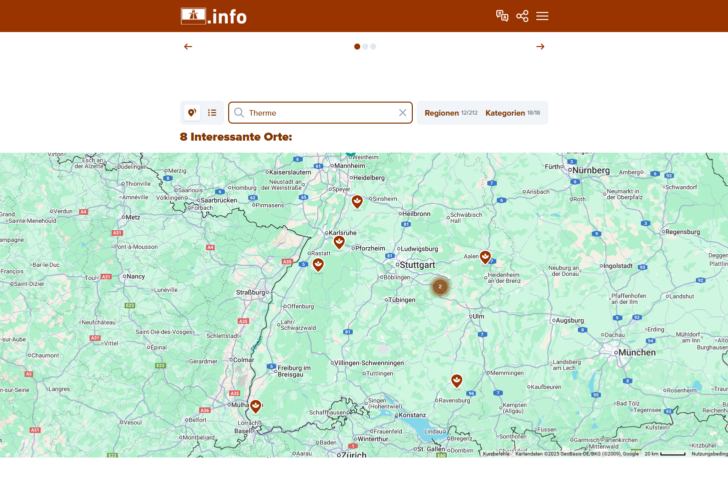Expand the Kategorien filter
The image size is (728, 480).
coord(513,113)
